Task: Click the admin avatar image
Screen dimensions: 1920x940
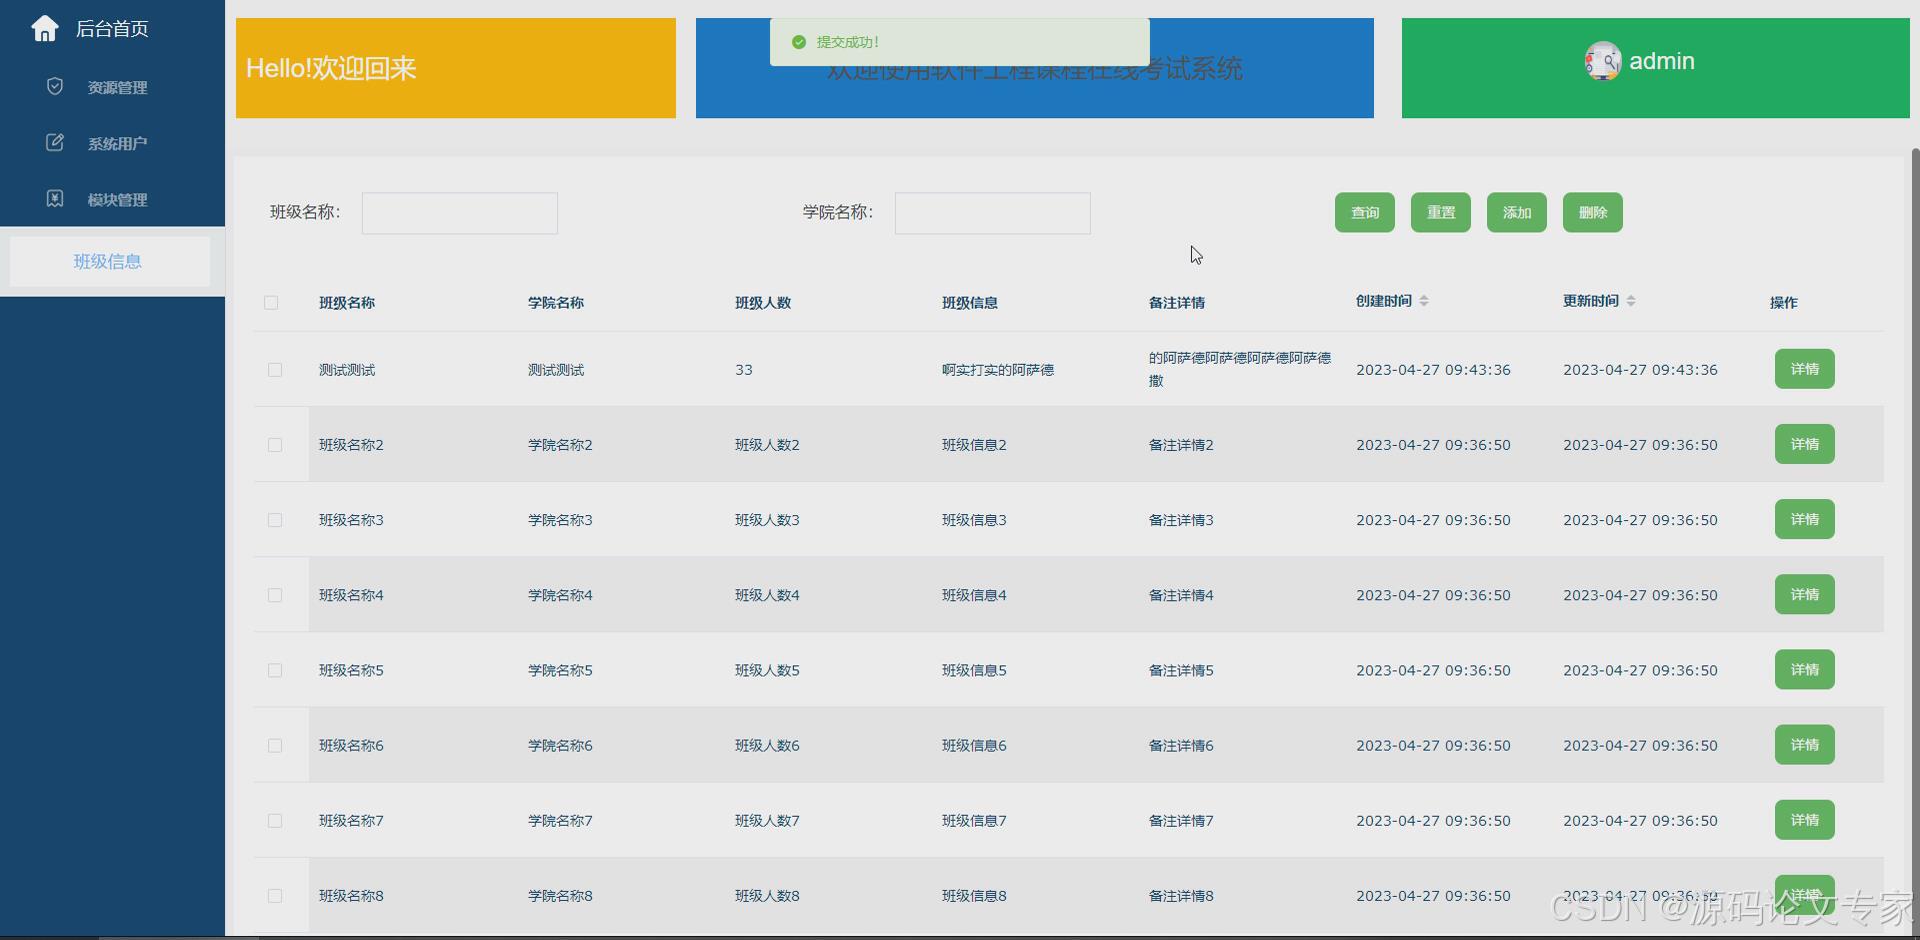Action: 1603,61
